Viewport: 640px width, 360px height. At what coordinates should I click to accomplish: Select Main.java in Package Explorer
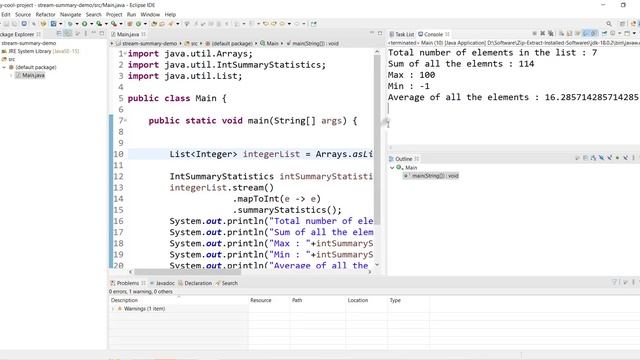coord(30,75)
